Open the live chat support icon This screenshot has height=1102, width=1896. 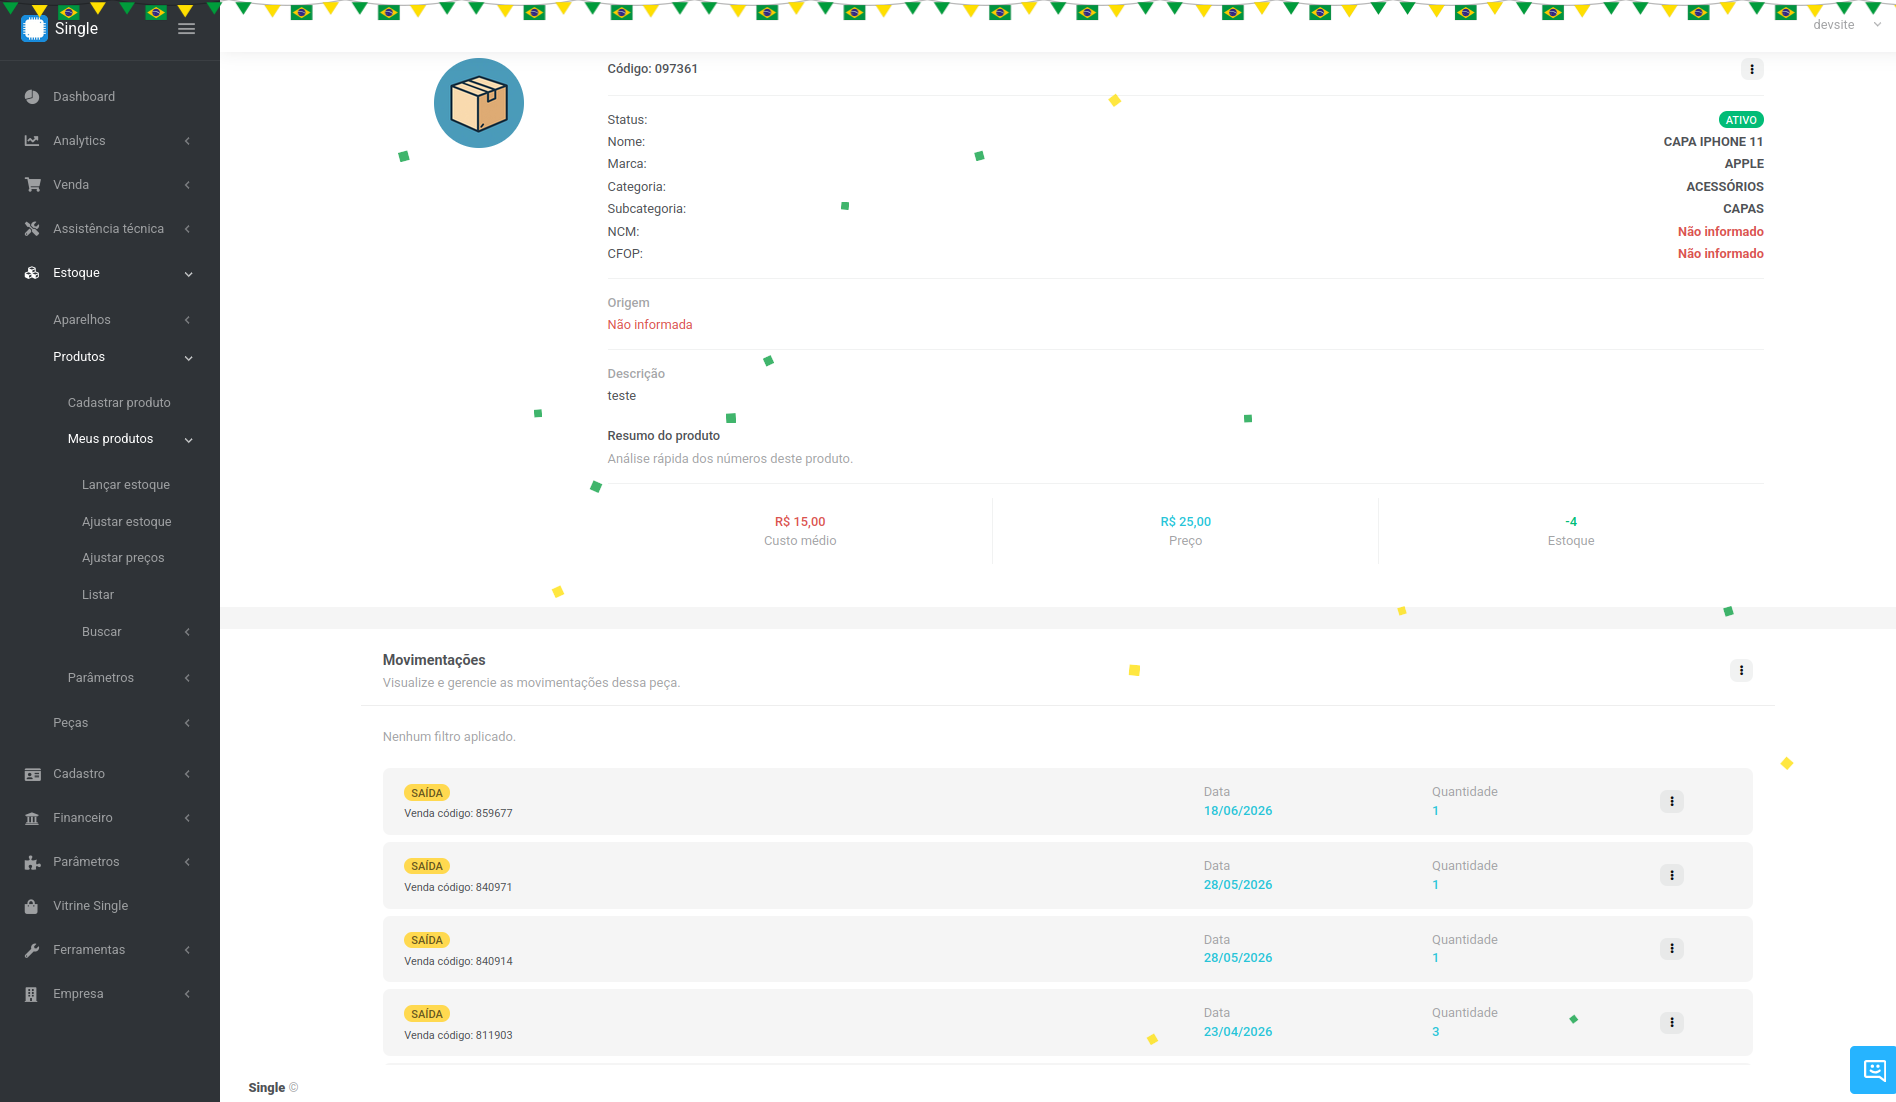[x=1874, y=1070]
